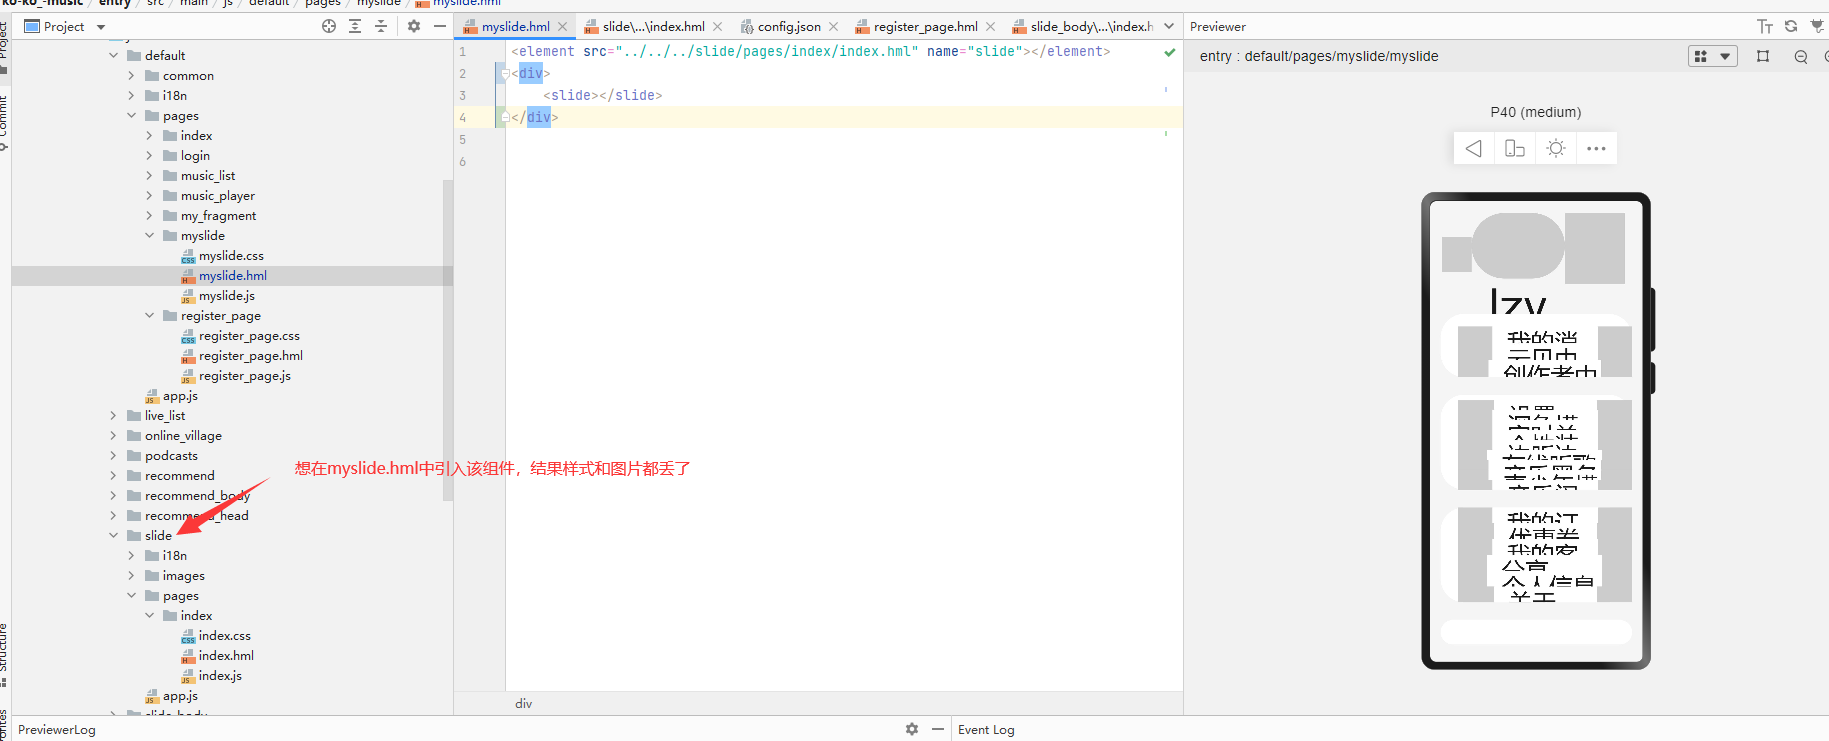Image resolution: width=1829 pixels, height=741 pixels.
Task: Switch to the slide_body\...\index.hml tab
Action: click(x=1083, y=27)
